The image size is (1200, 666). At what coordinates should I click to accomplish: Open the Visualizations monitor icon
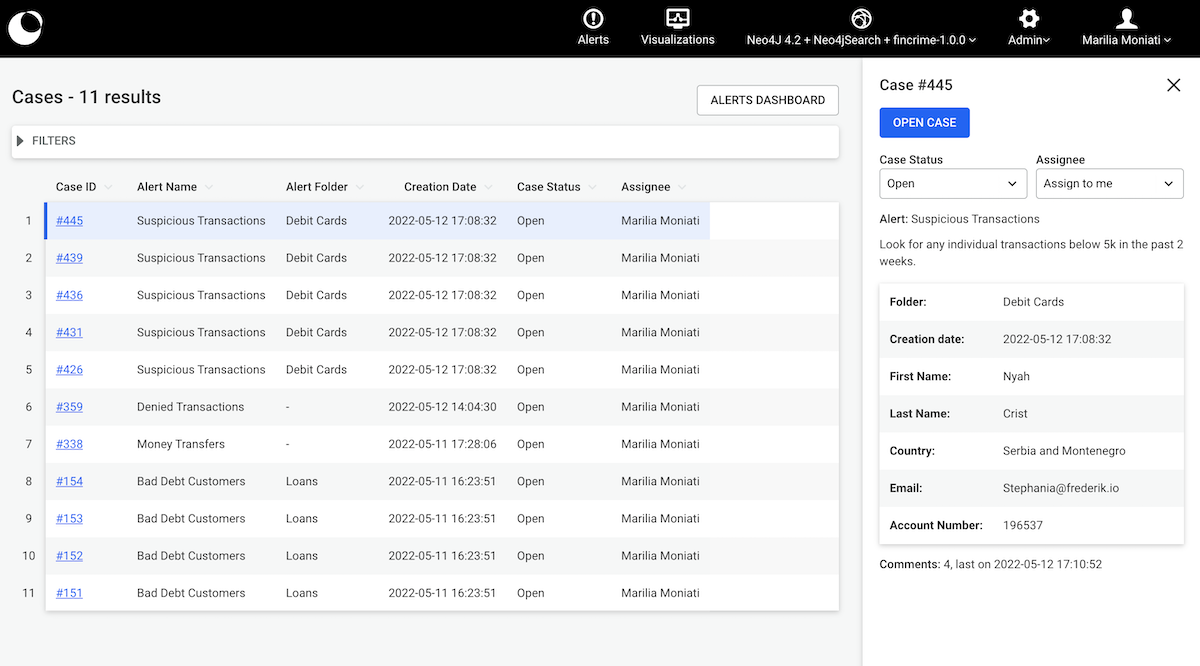click(677, 18)
